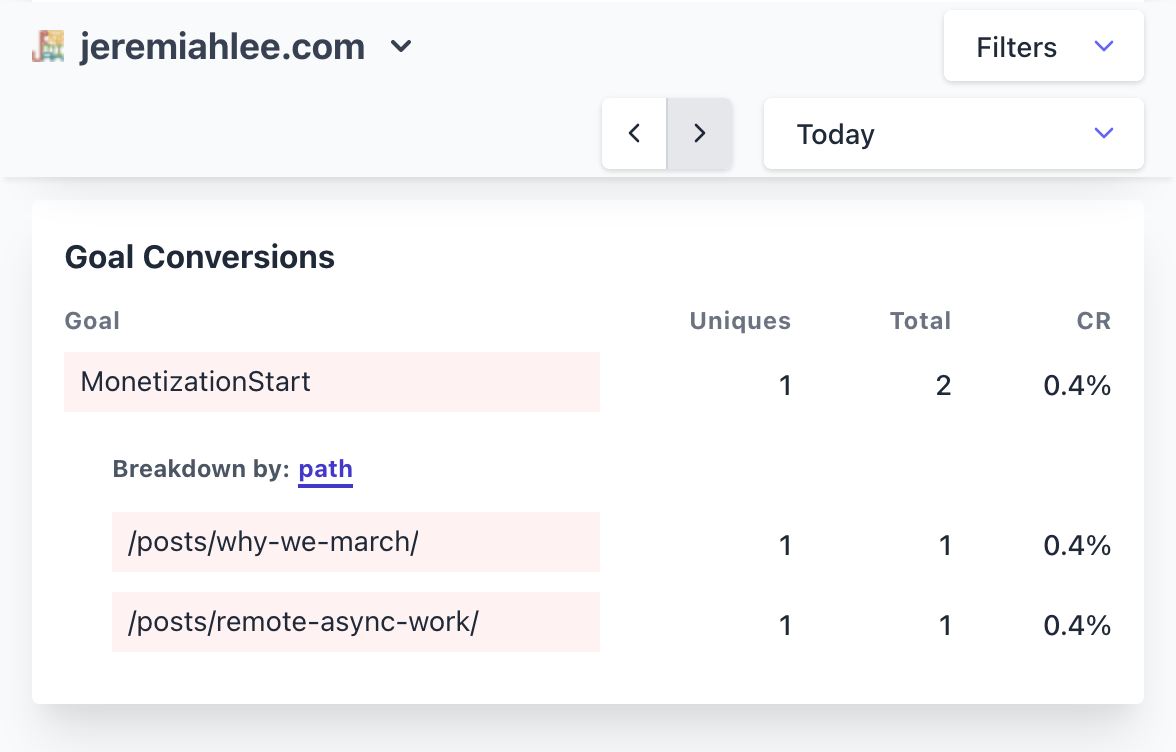This screenshot has width=1176, height=752.
Task: Click the jeremiahlee.com site favicon
Action: point(50,46)
